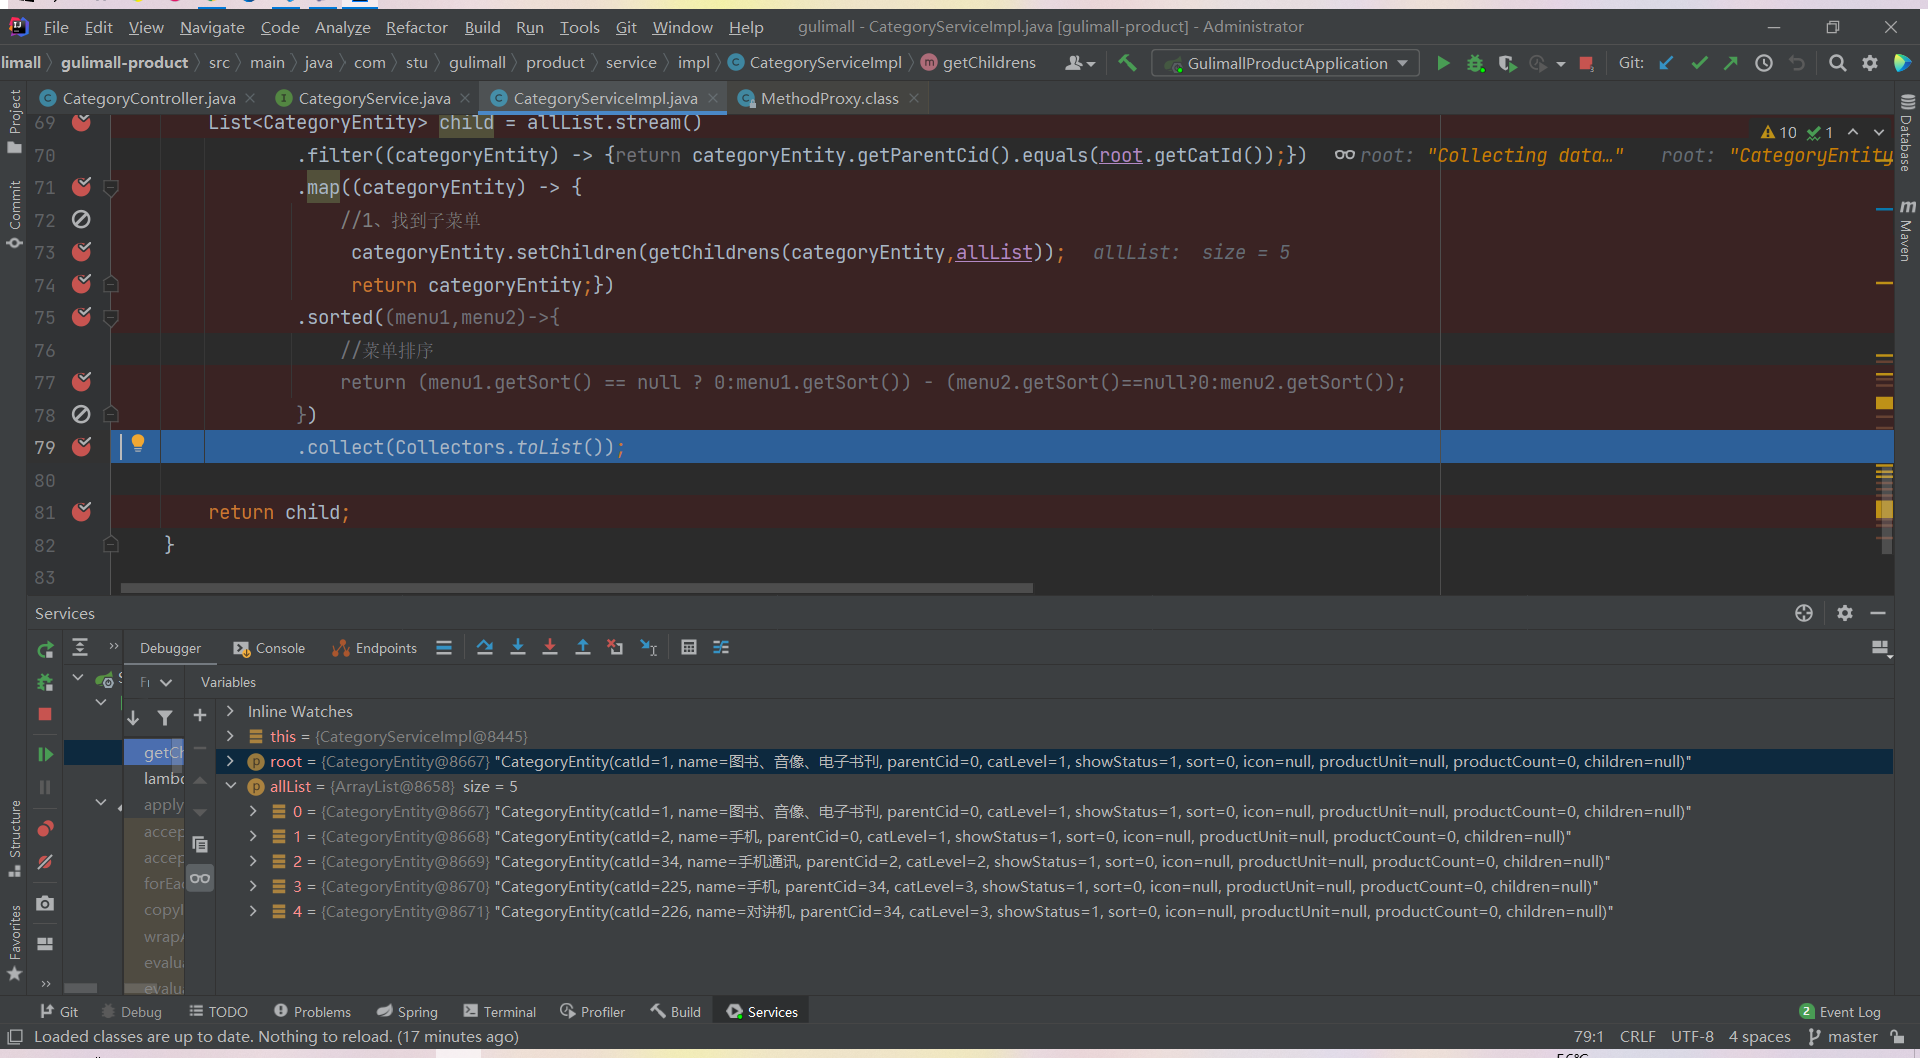Toggle breakpoint on line 73
Screen dimensions: 1928x1058
(82, 252)
